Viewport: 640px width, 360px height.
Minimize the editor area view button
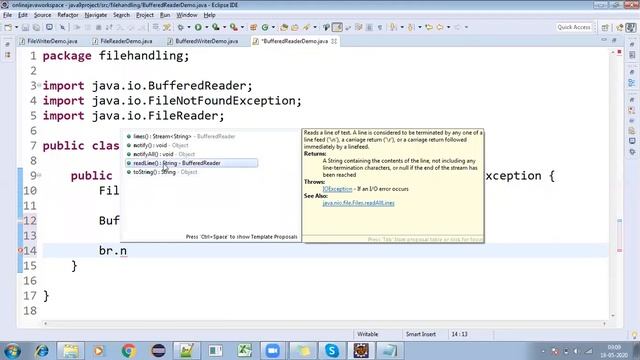point(604,40)
